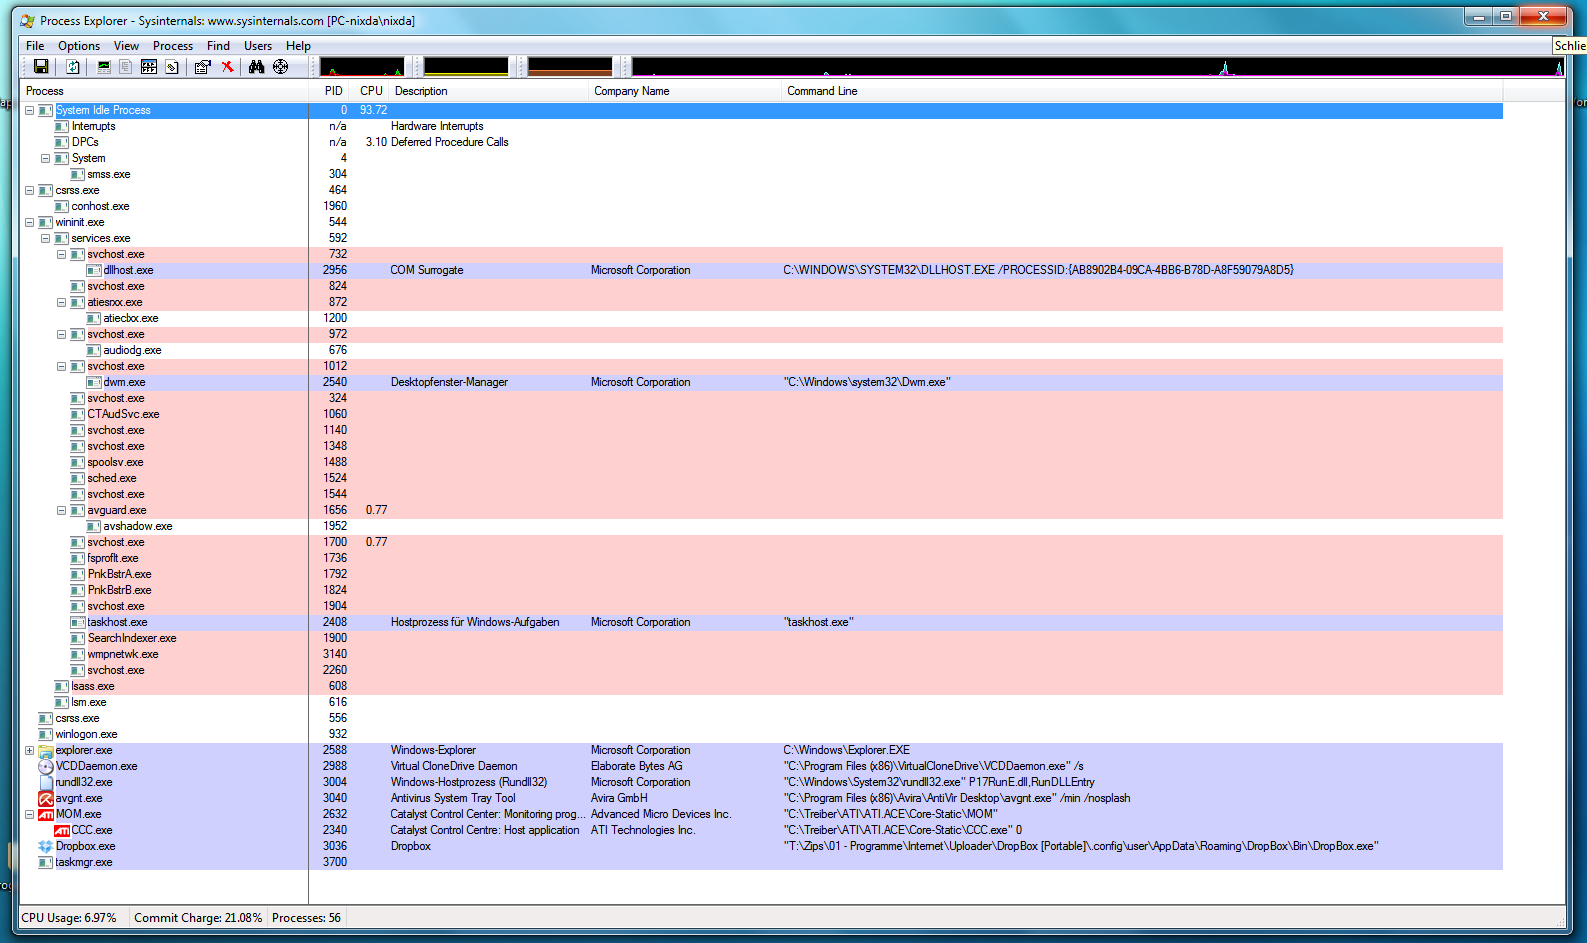
Task: Open the File menu
Action: click(x=35, y=46)
